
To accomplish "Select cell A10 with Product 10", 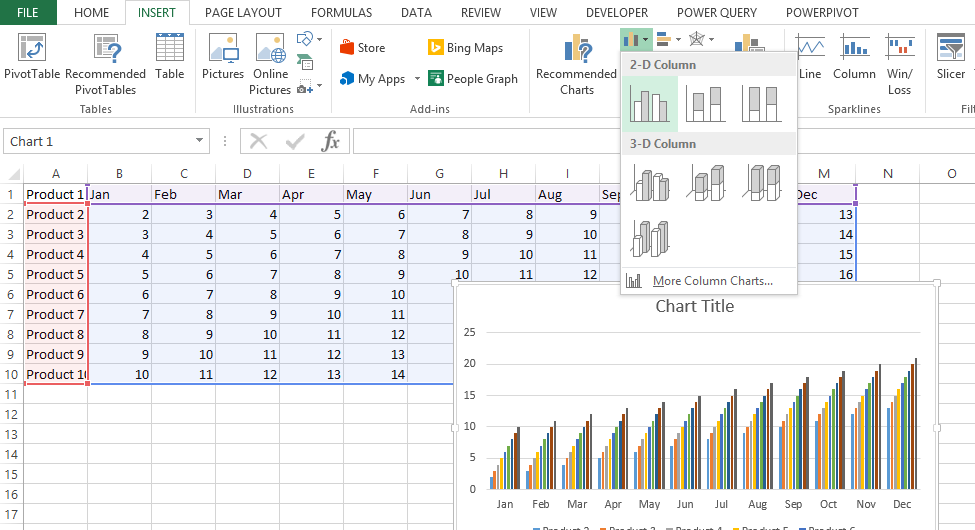I will point(55,374).
